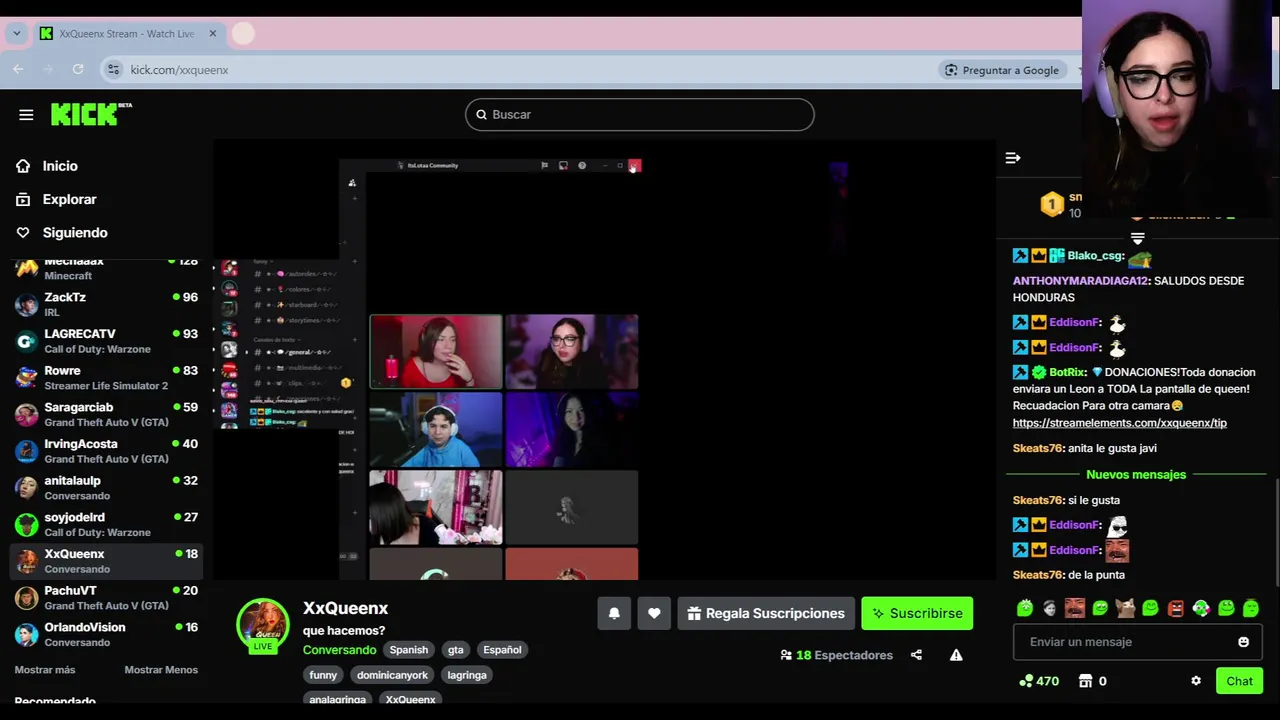Open emoji picker in message box

(x=1243, y=642)
